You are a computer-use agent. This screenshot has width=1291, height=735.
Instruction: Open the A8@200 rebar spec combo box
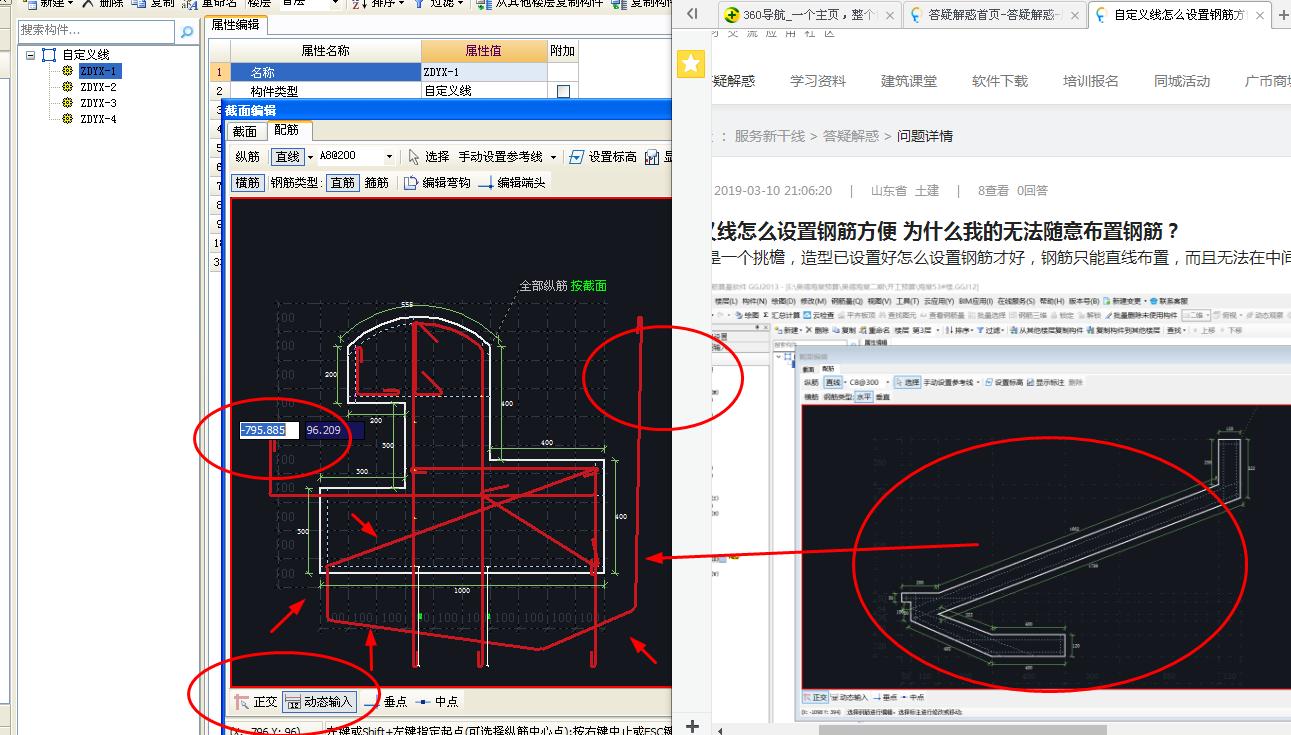click(x=357, y=157)
